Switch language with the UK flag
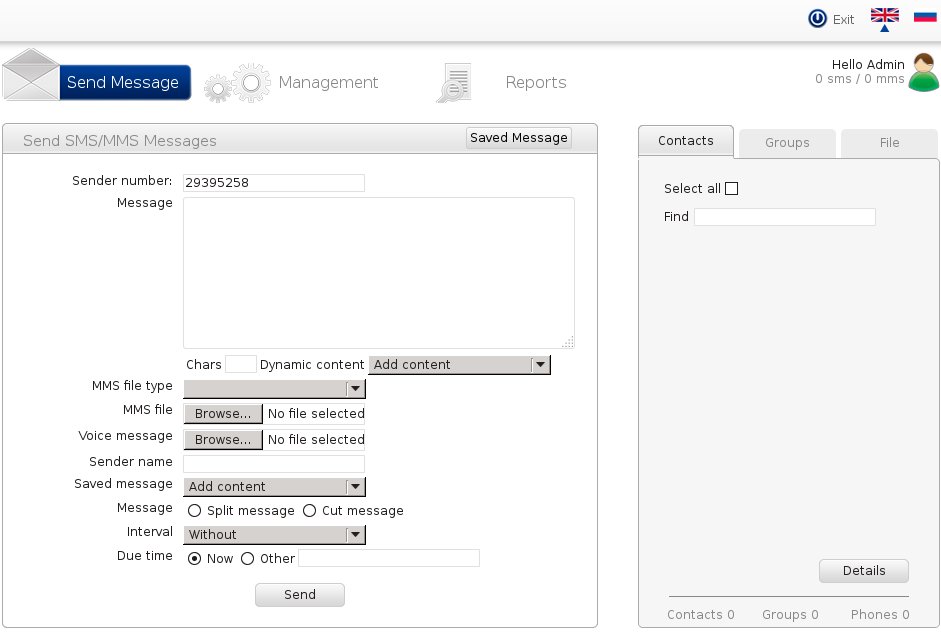 point(884,16)
